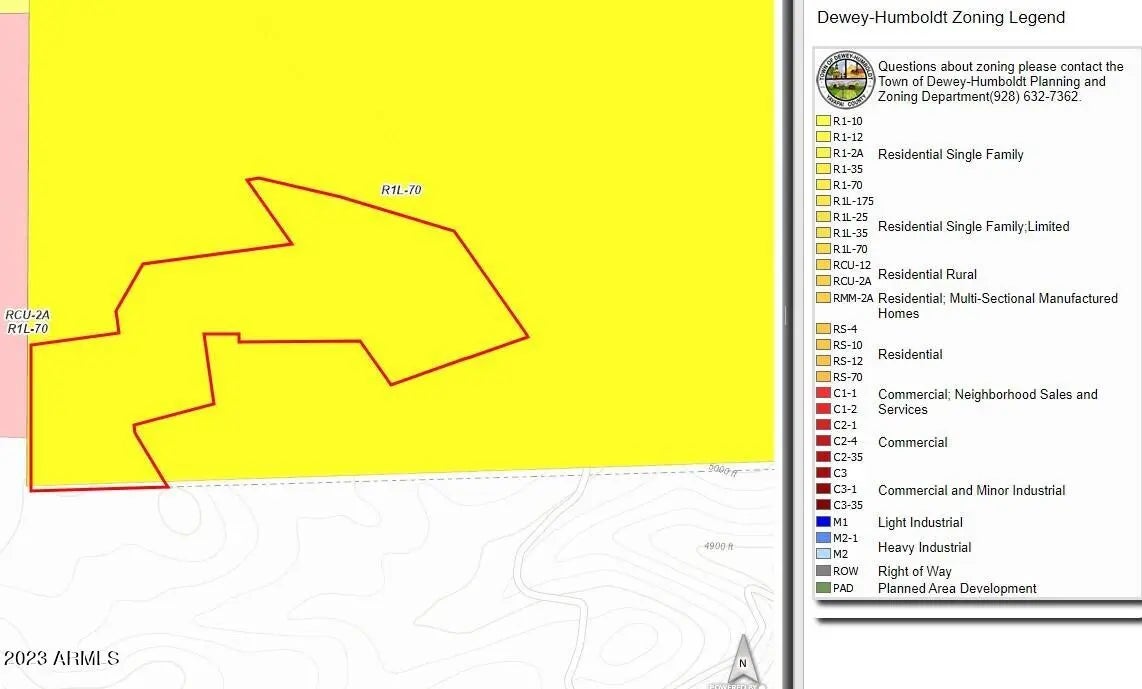Click the R1L-70 swatch in the legend
1142x689 pixels.
coord(823,249)
